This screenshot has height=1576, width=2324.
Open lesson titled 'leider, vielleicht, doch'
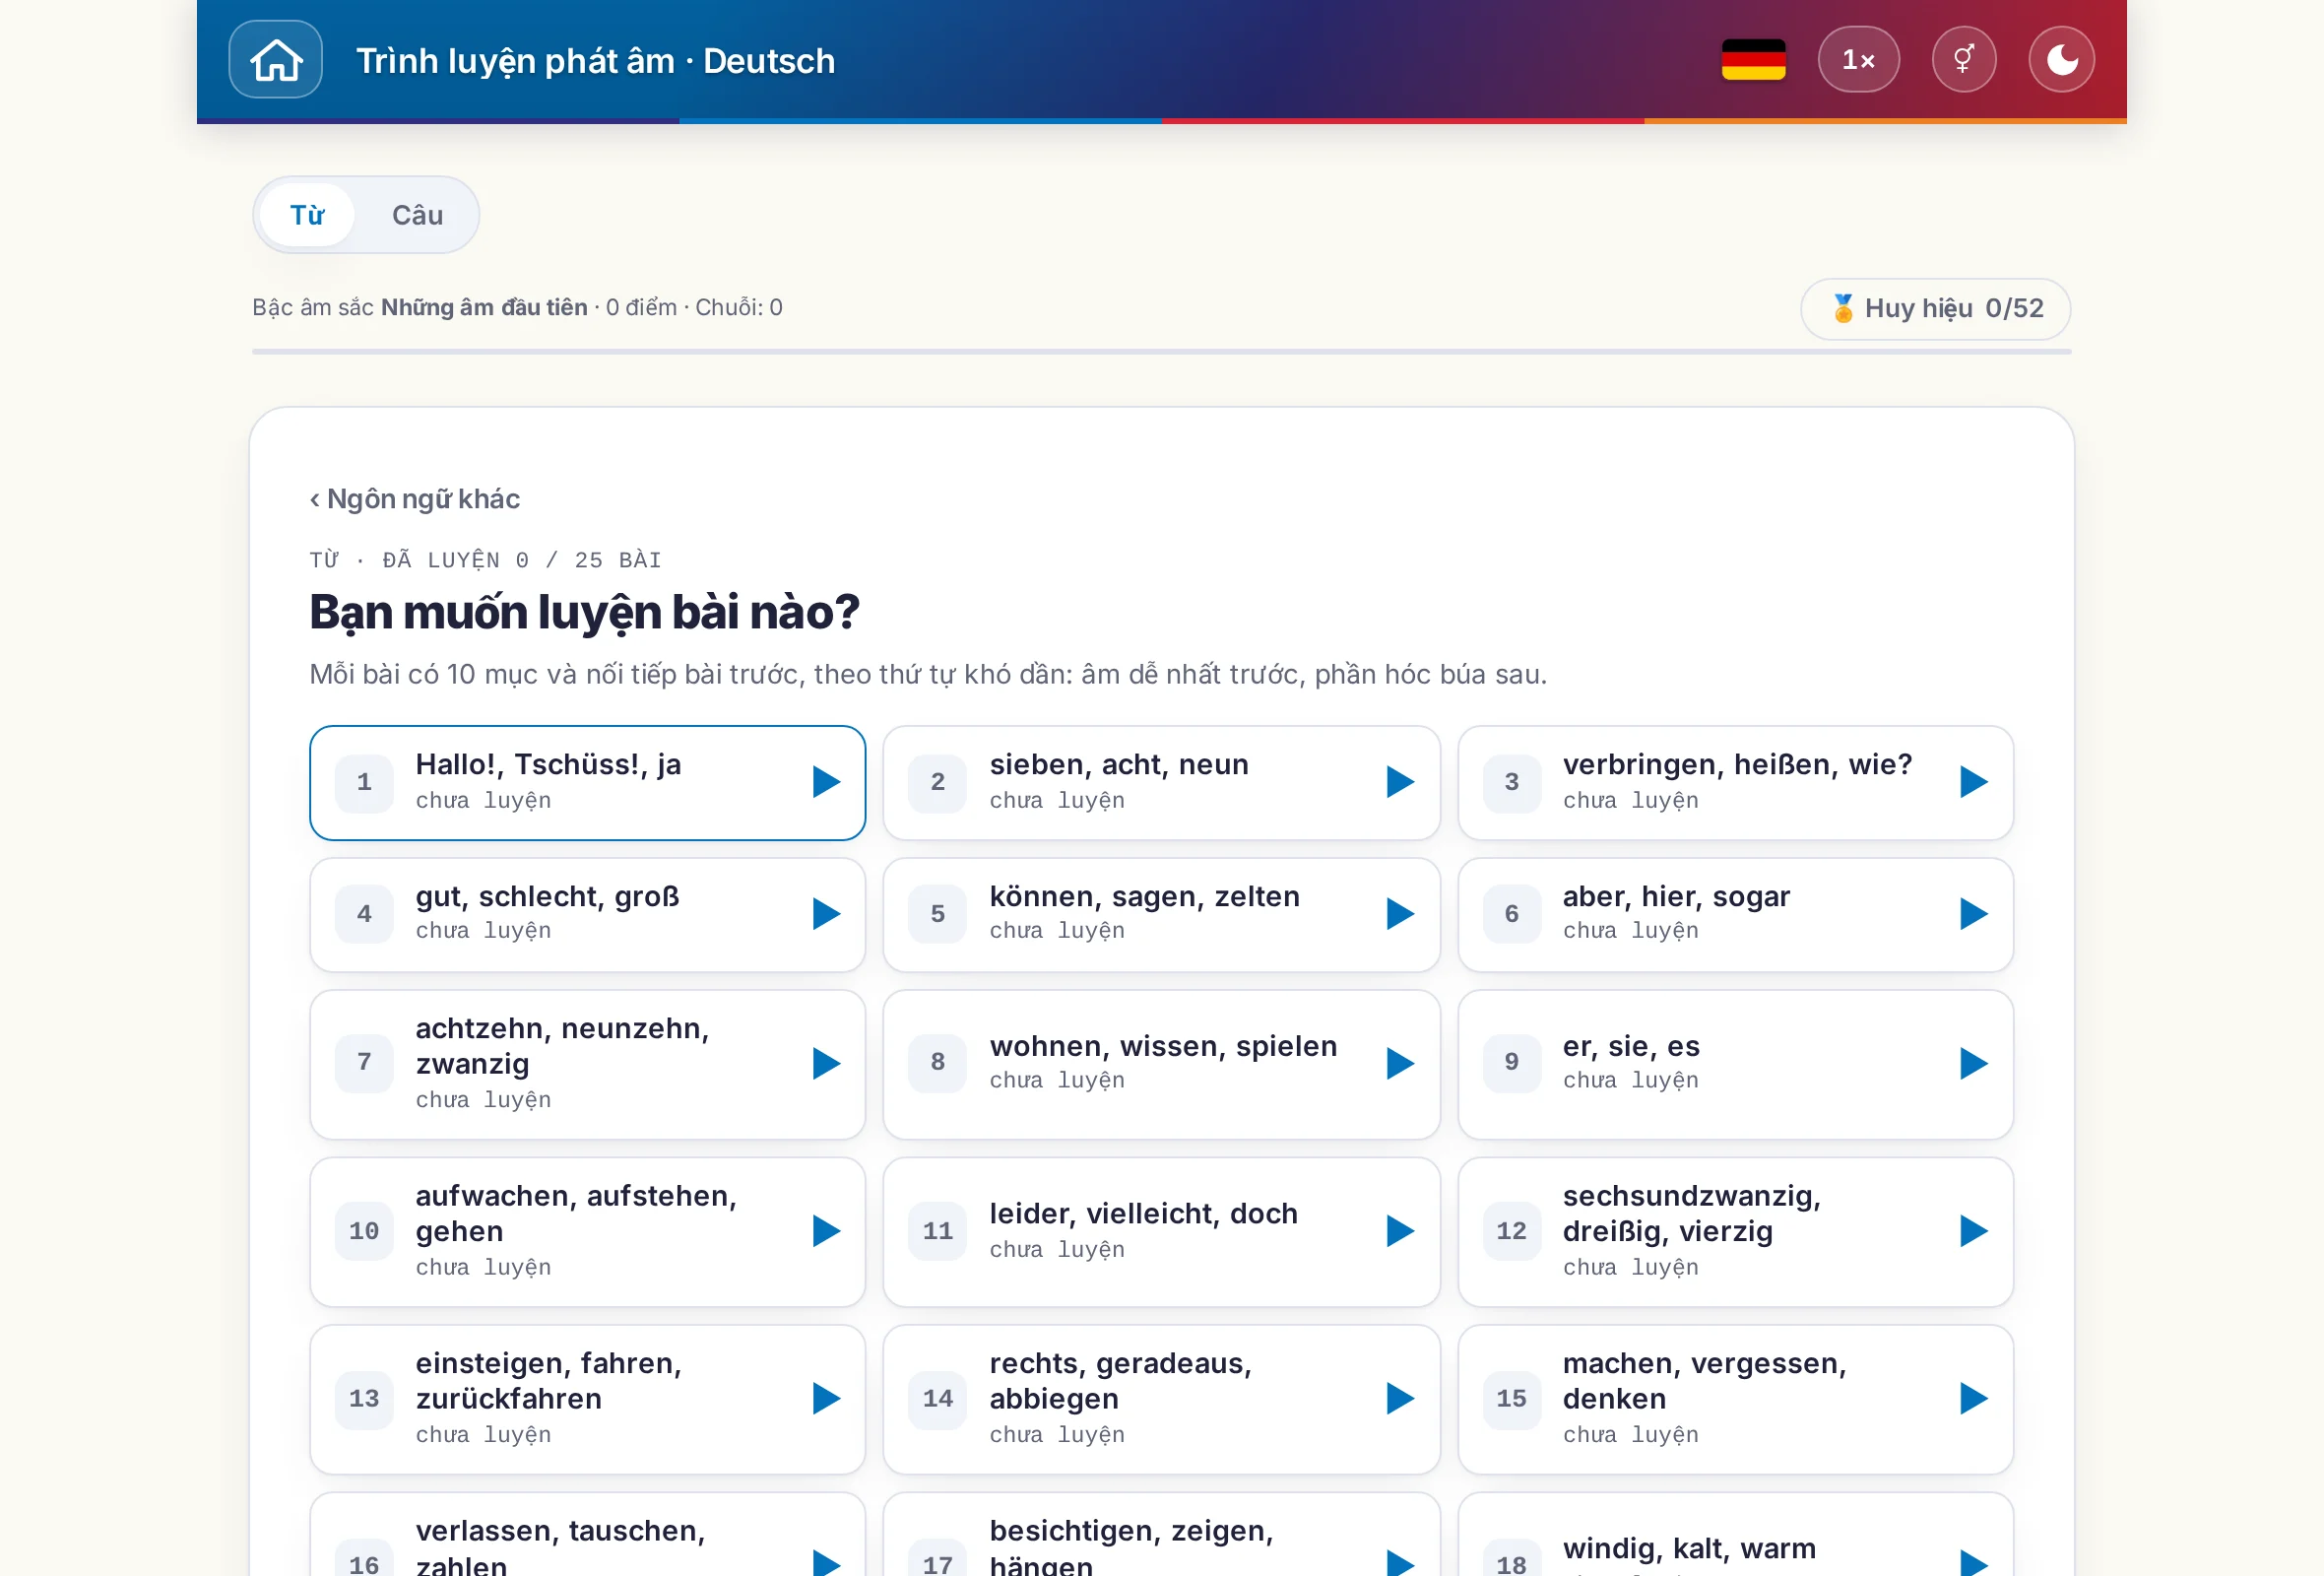click(x=1143, y=1214)
